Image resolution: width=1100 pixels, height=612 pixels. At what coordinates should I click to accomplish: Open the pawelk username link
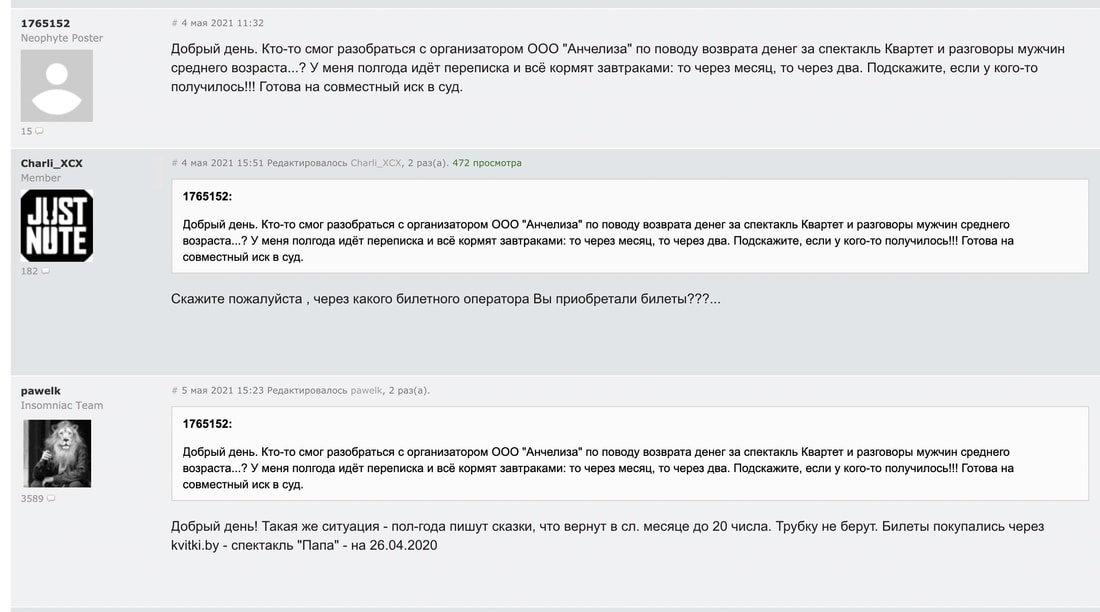[41, 390]
